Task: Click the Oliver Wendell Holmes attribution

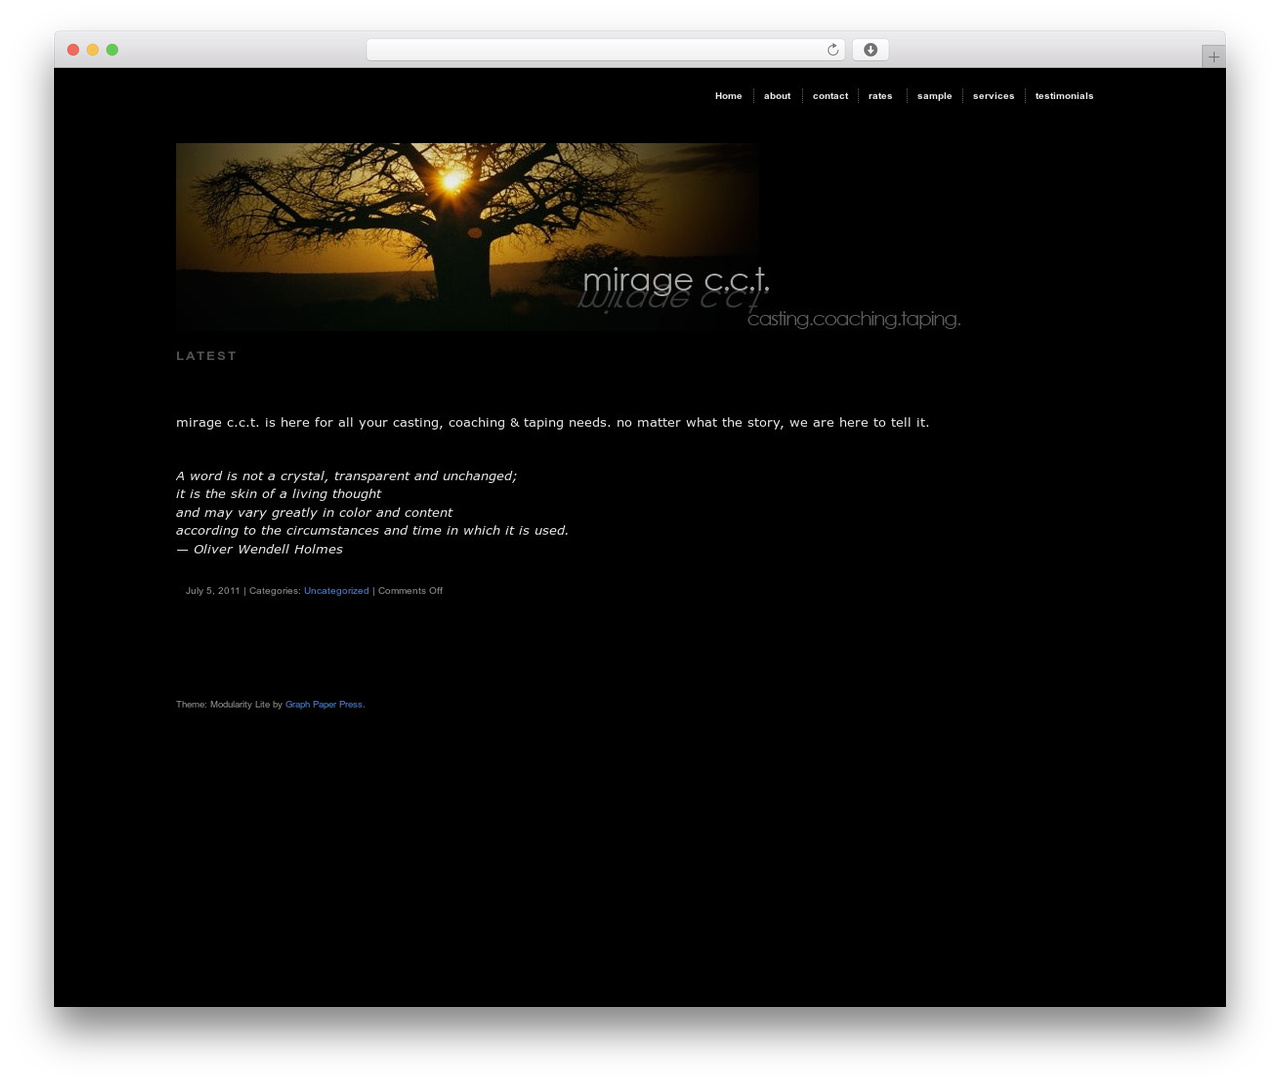Action: pos(259,549)
